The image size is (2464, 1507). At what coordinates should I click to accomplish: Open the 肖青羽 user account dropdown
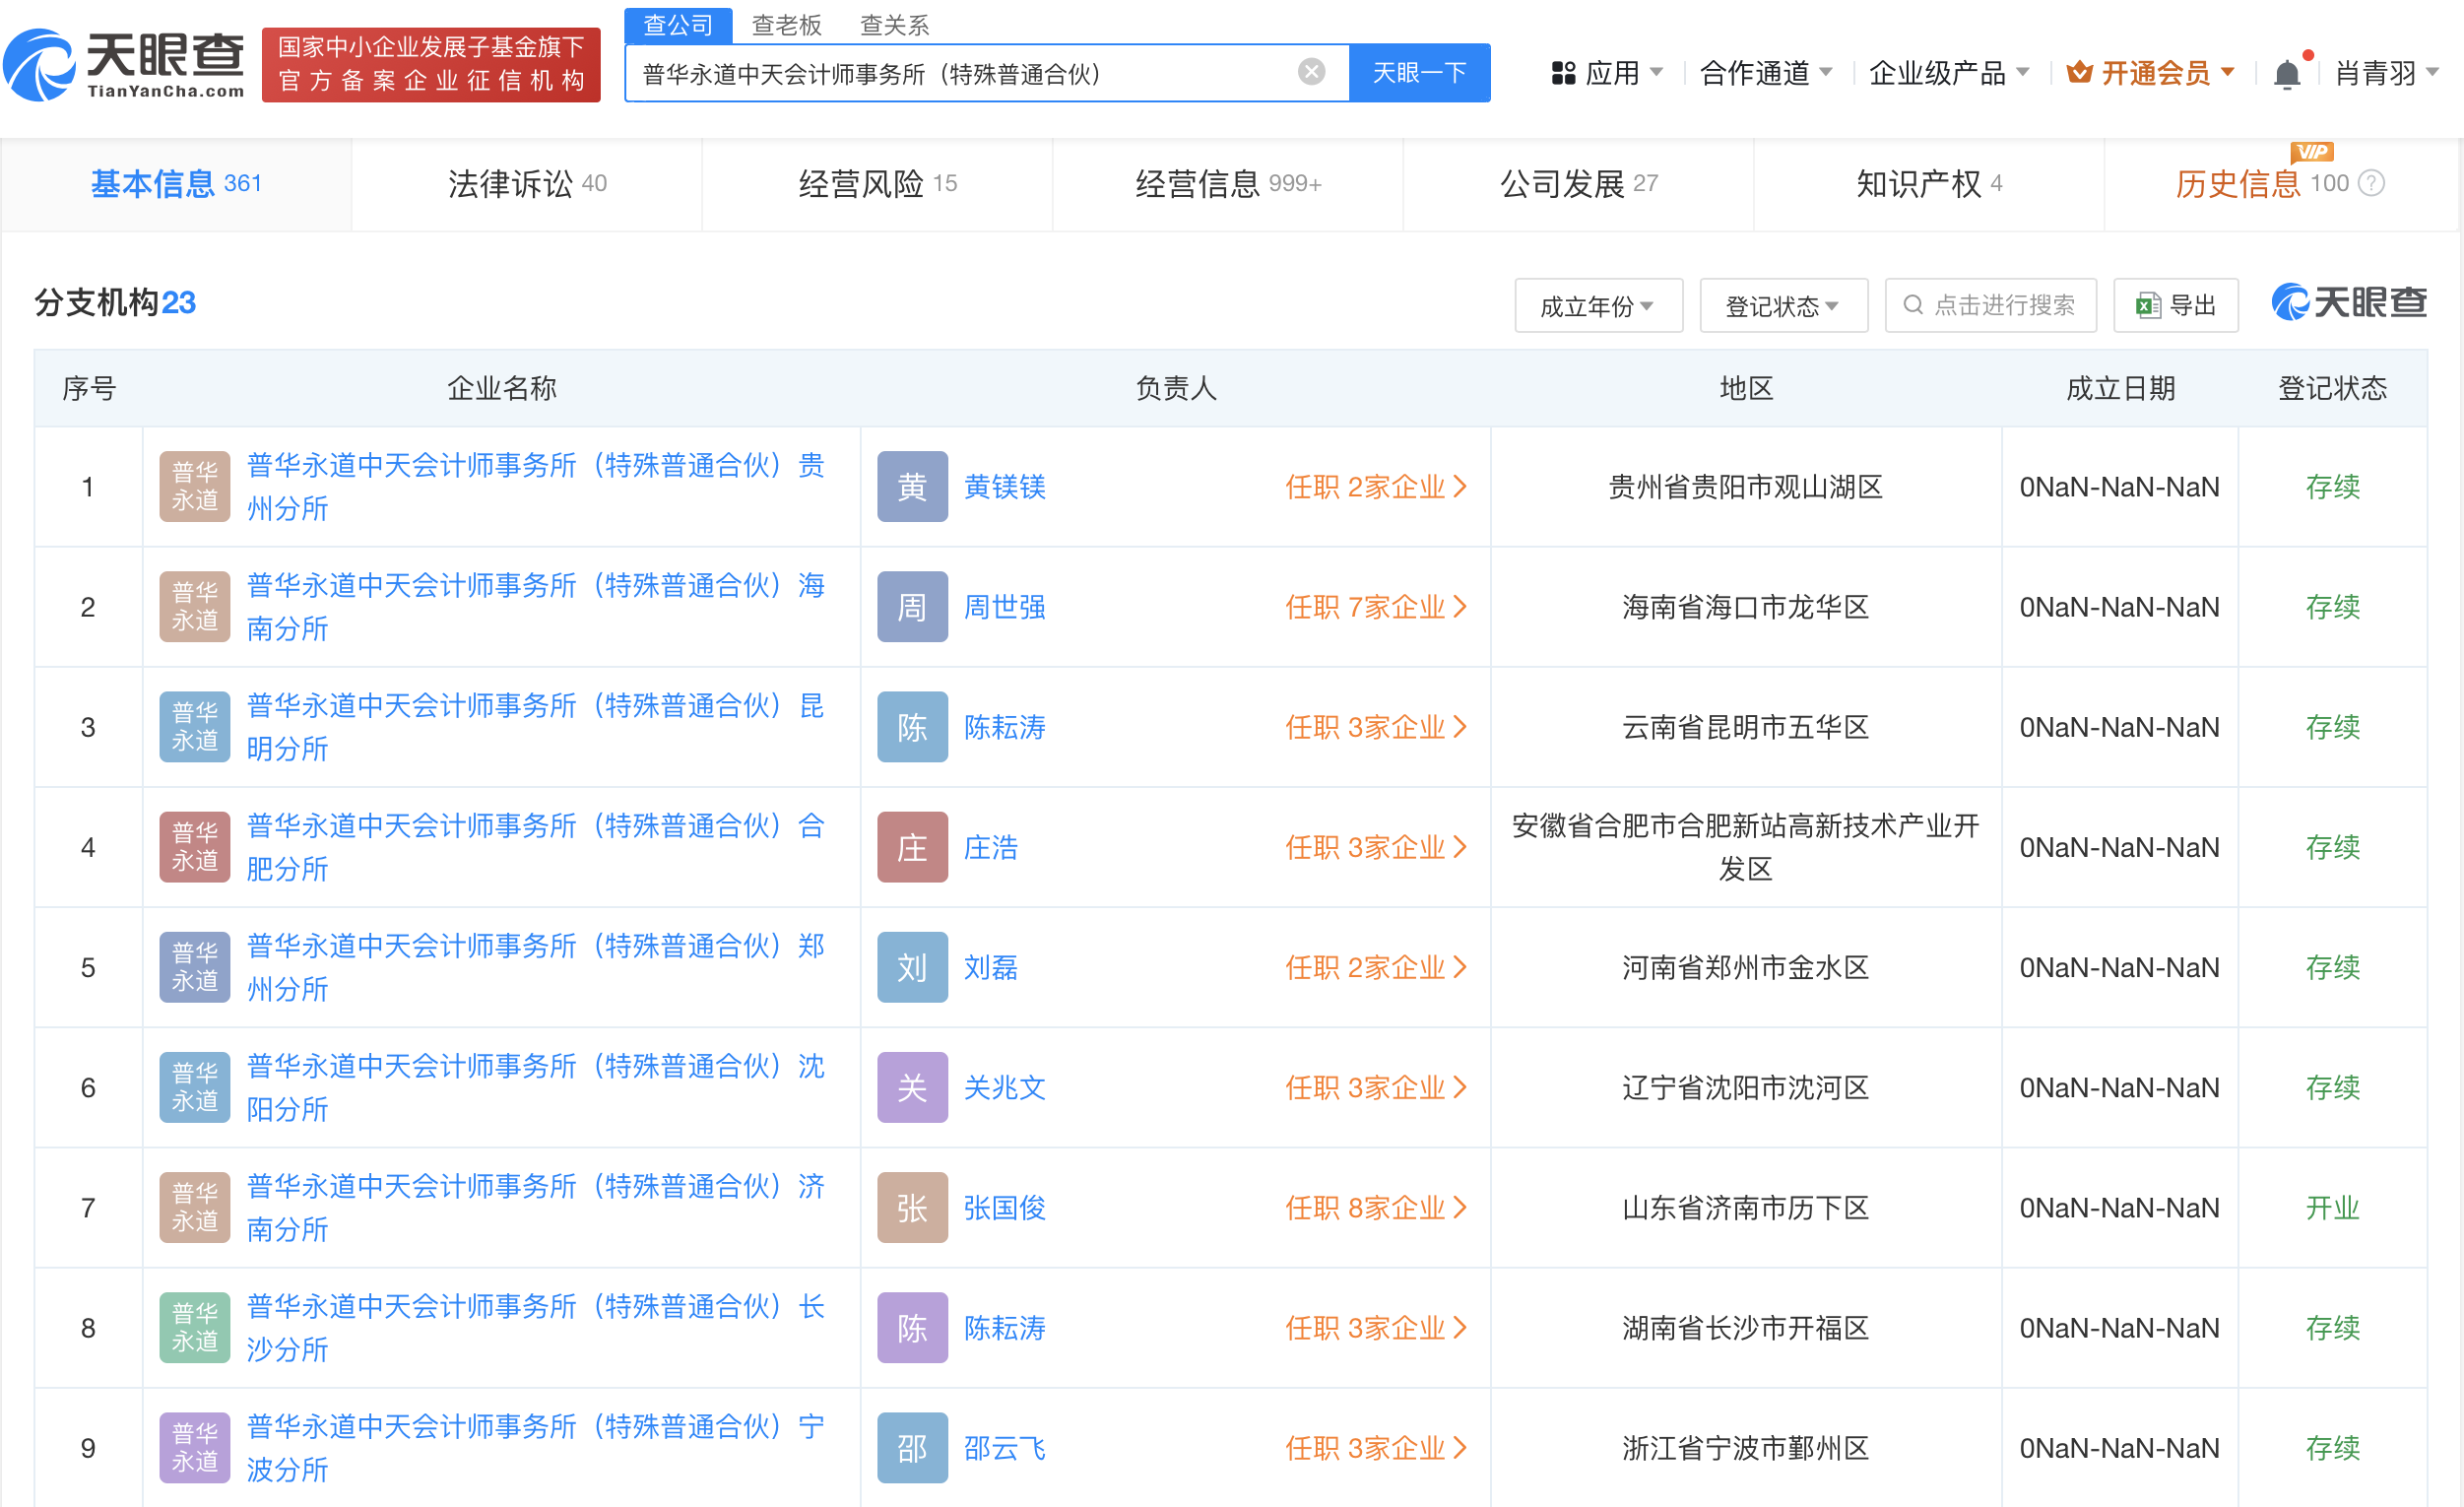(2387, 73)
